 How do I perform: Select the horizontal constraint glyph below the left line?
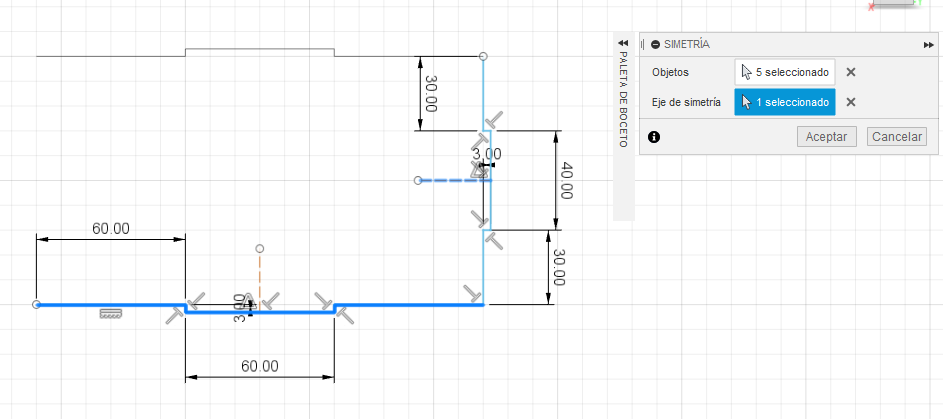(111, 313)
